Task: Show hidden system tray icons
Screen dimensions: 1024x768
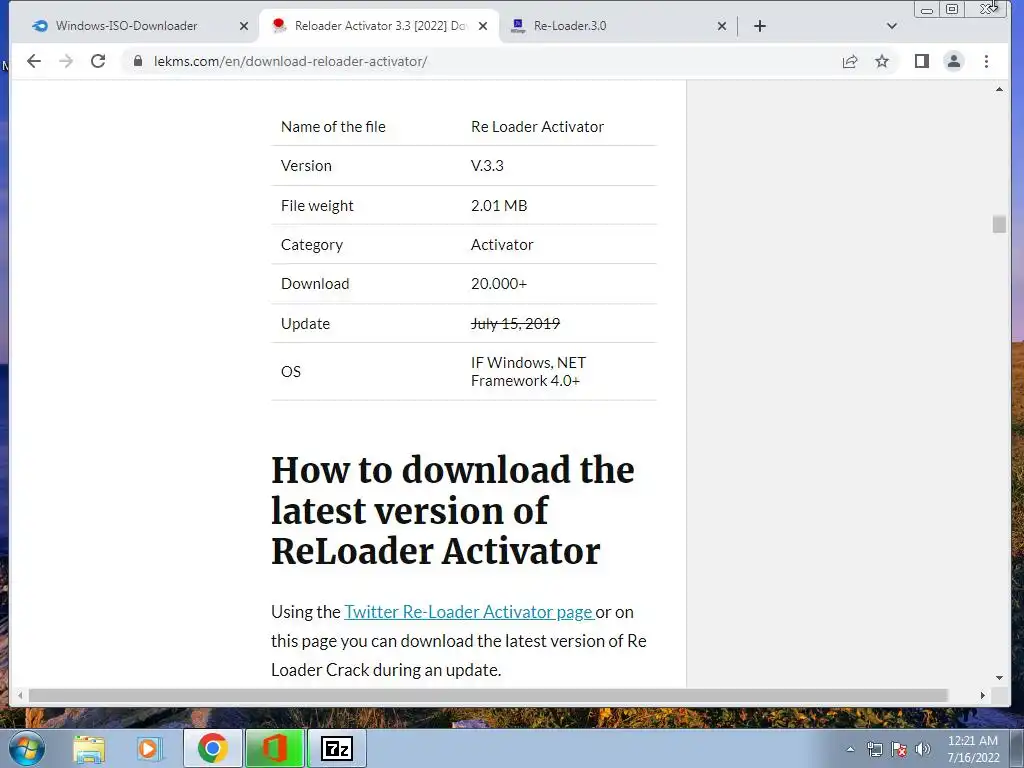Action: tap(850, 750)
